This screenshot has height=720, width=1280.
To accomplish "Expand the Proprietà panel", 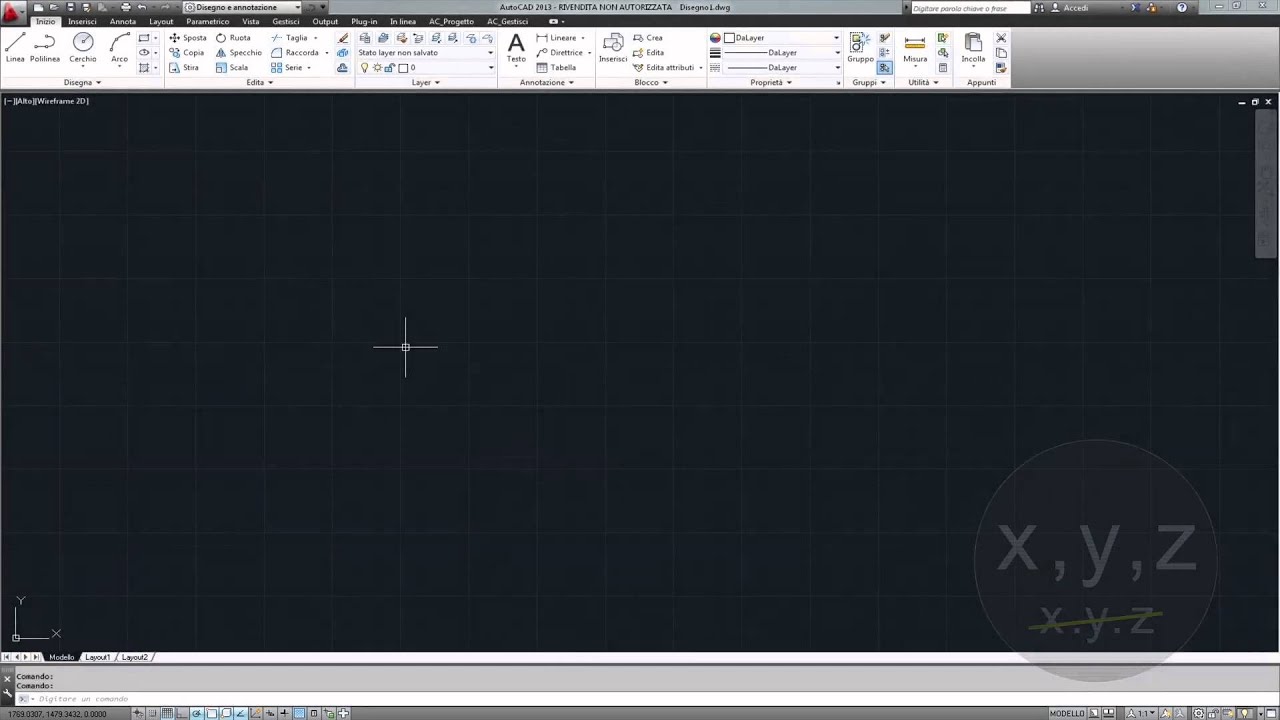I will coord(771,82).
